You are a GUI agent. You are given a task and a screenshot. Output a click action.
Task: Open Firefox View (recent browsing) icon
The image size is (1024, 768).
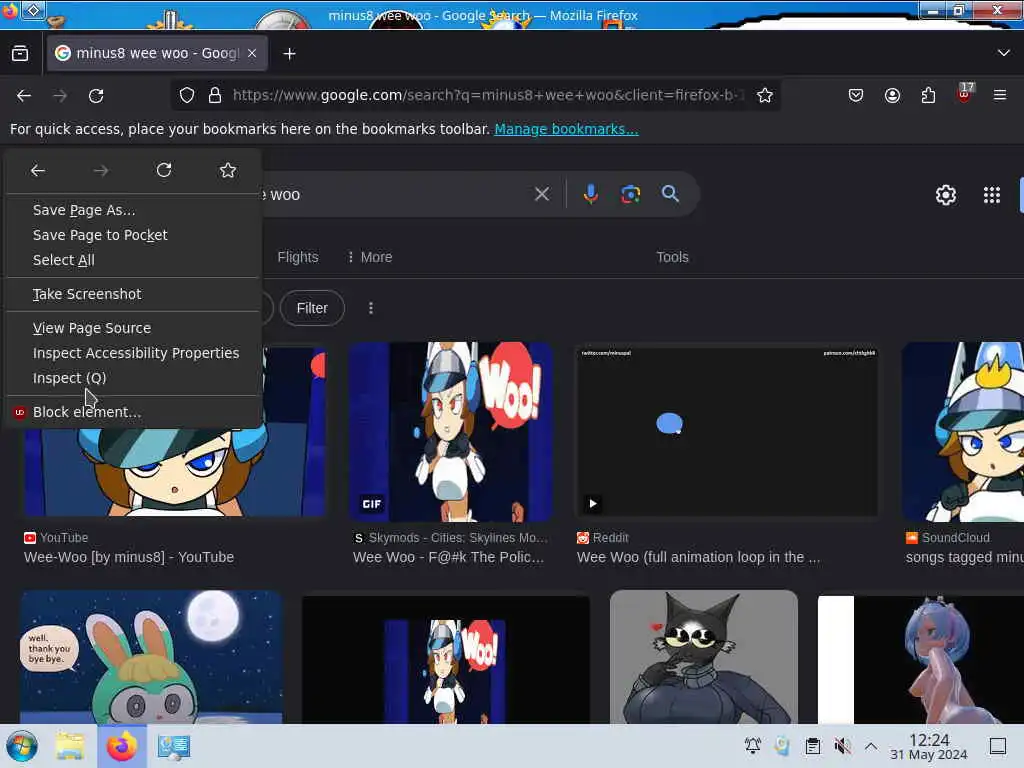click(x=20, y=54)
